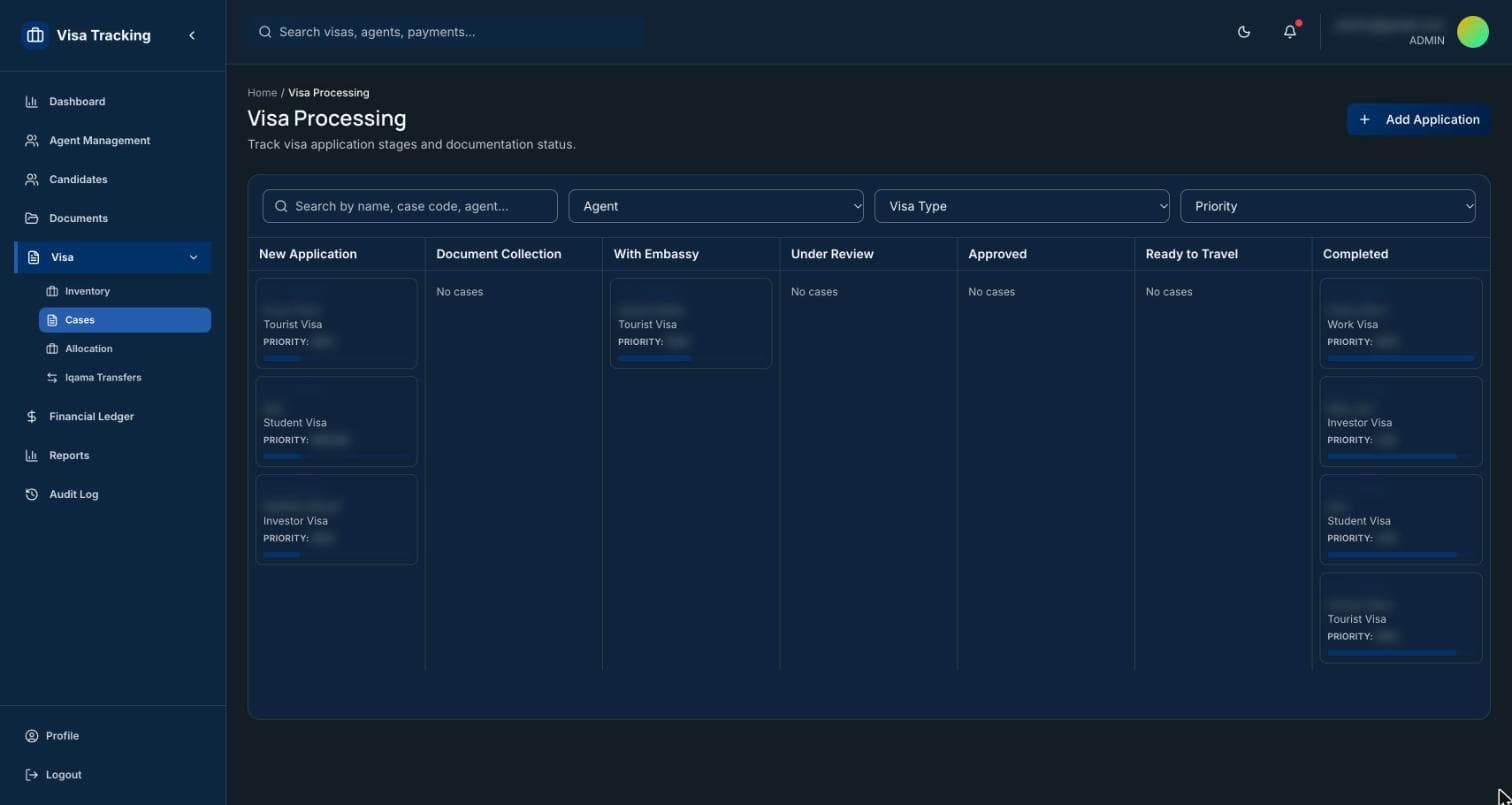Click the Candidates people icon
The height and width of the screenshot is (805, 1512).
(x=31, y=180)
